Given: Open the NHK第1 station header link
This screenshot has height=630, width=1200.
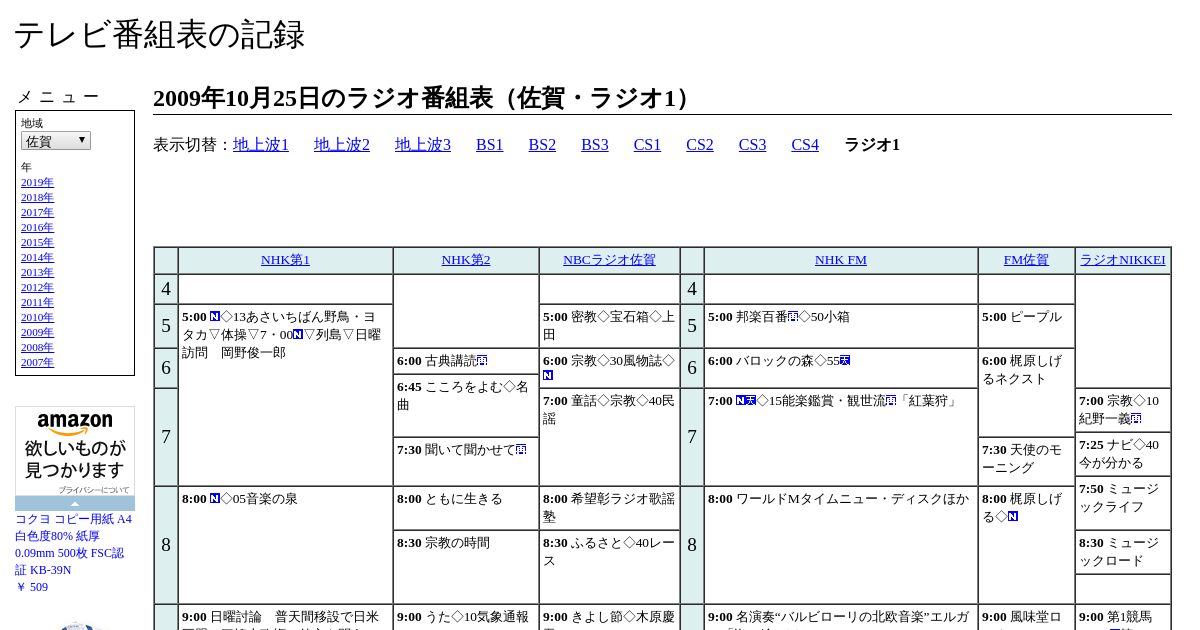Looking at the screenshot, I should (x=285, y=260).
